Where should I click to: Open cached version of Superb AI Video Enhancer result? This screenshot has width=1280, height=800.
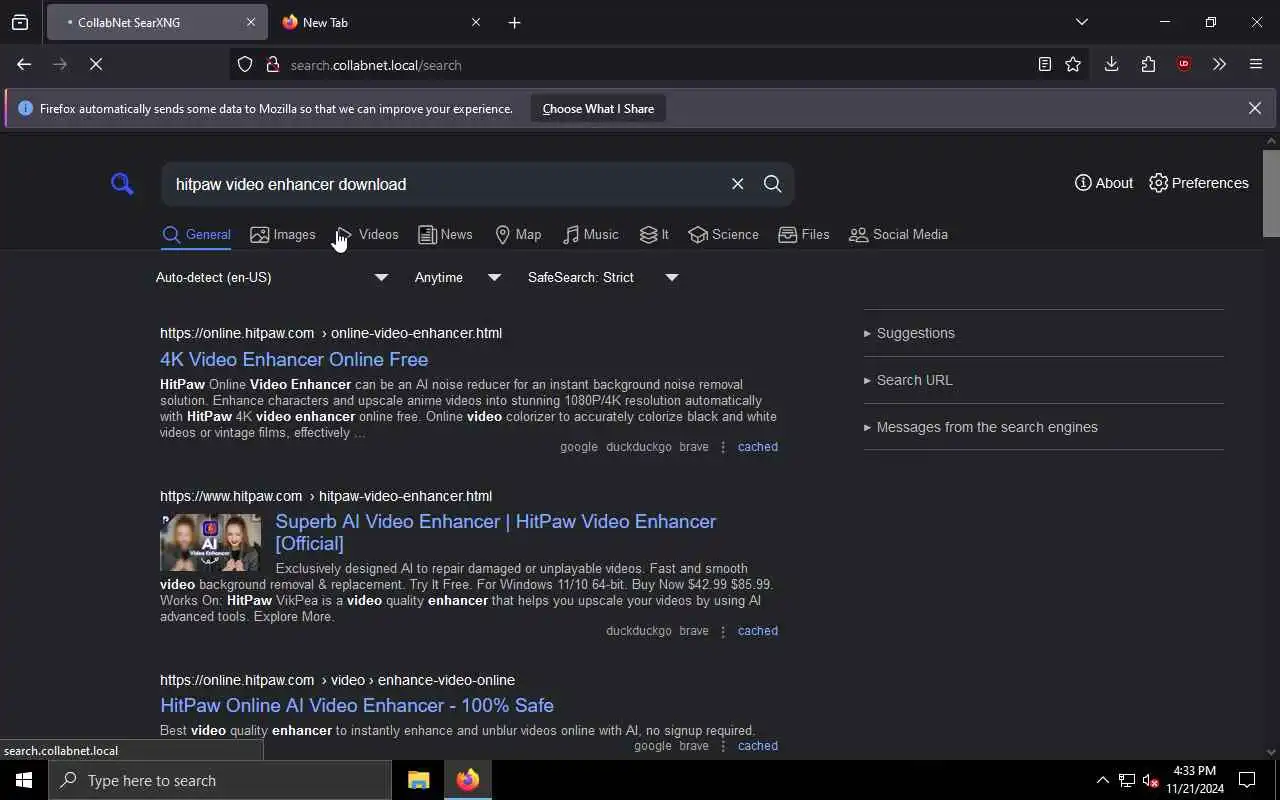click(x=757, y=631)
